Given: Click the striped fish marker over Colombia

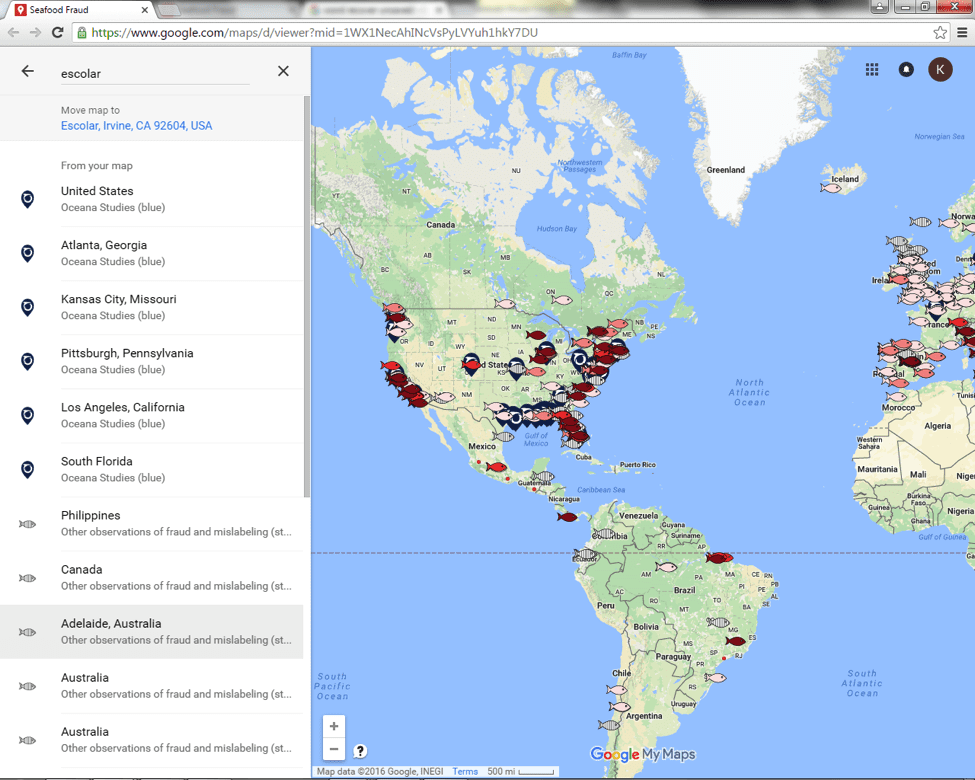Looking at the screenshot, I should click(x=603, y=534).
